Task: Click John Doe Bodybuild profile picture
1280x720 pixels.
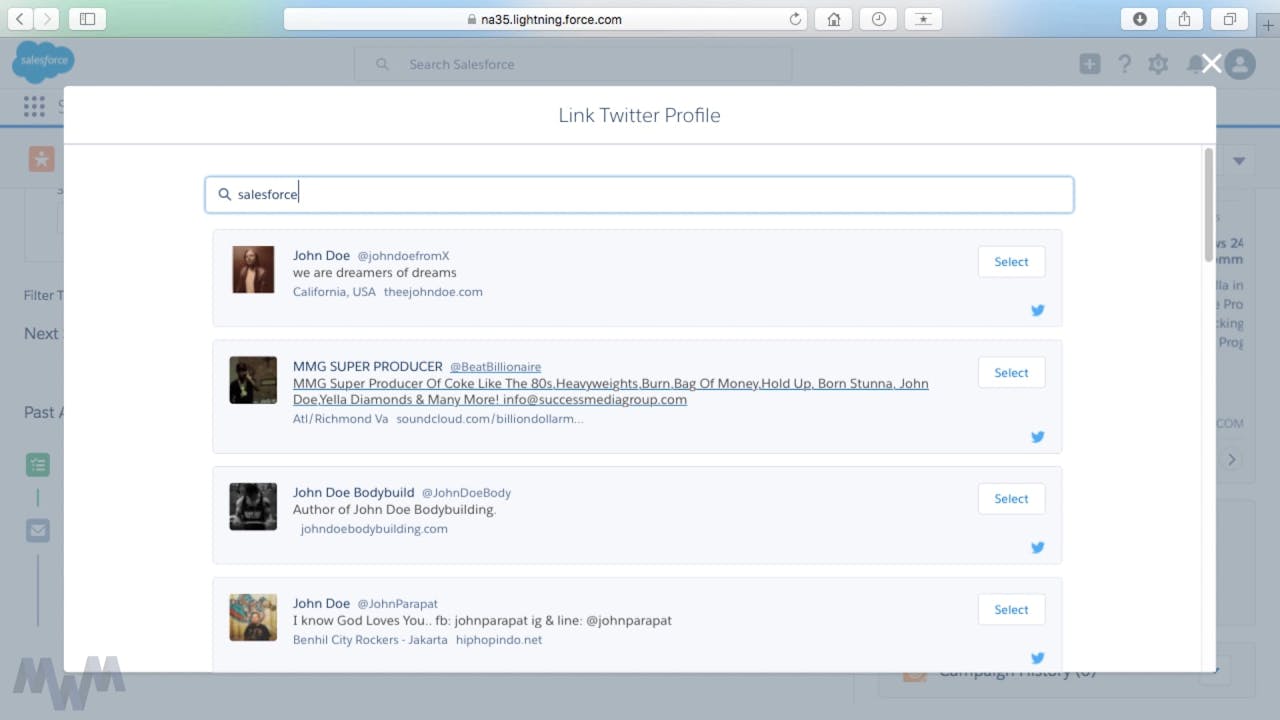Action: pyautogui.click(x=253, y=507)
